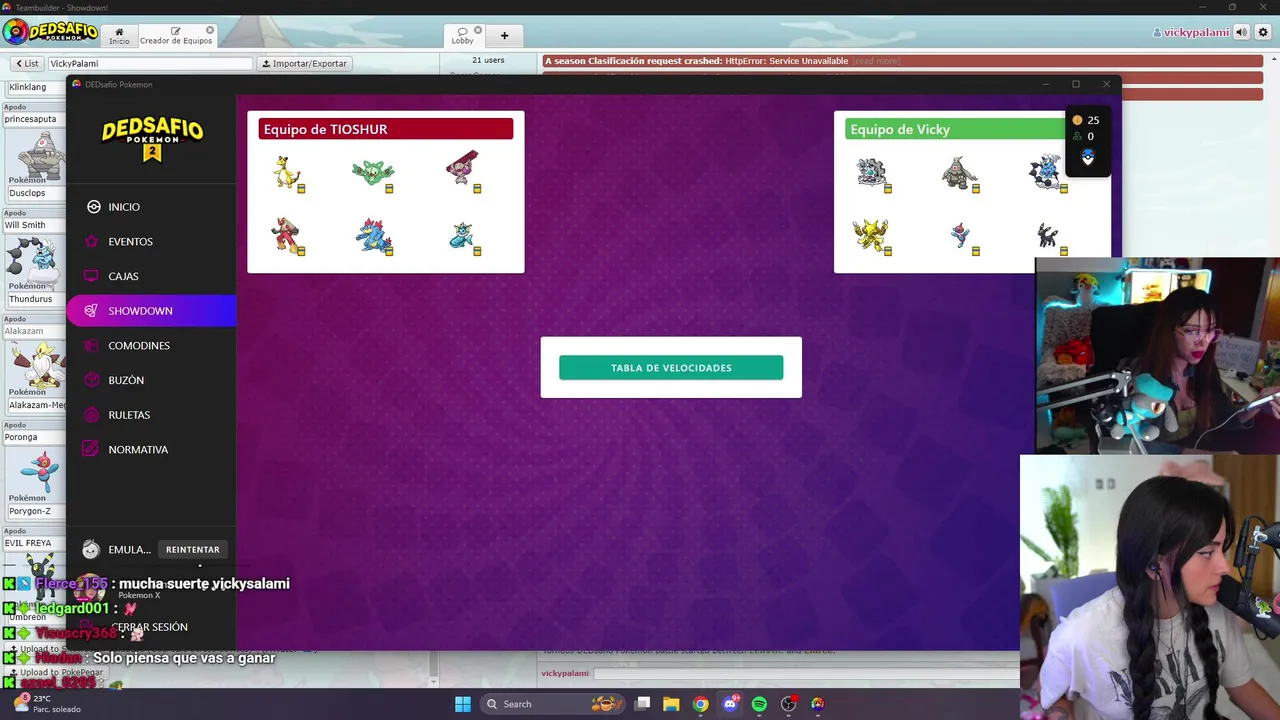Open the EVENTOS section in the sidebar
This screenshot has width=1280, height=720.
(x=151, y=242)
